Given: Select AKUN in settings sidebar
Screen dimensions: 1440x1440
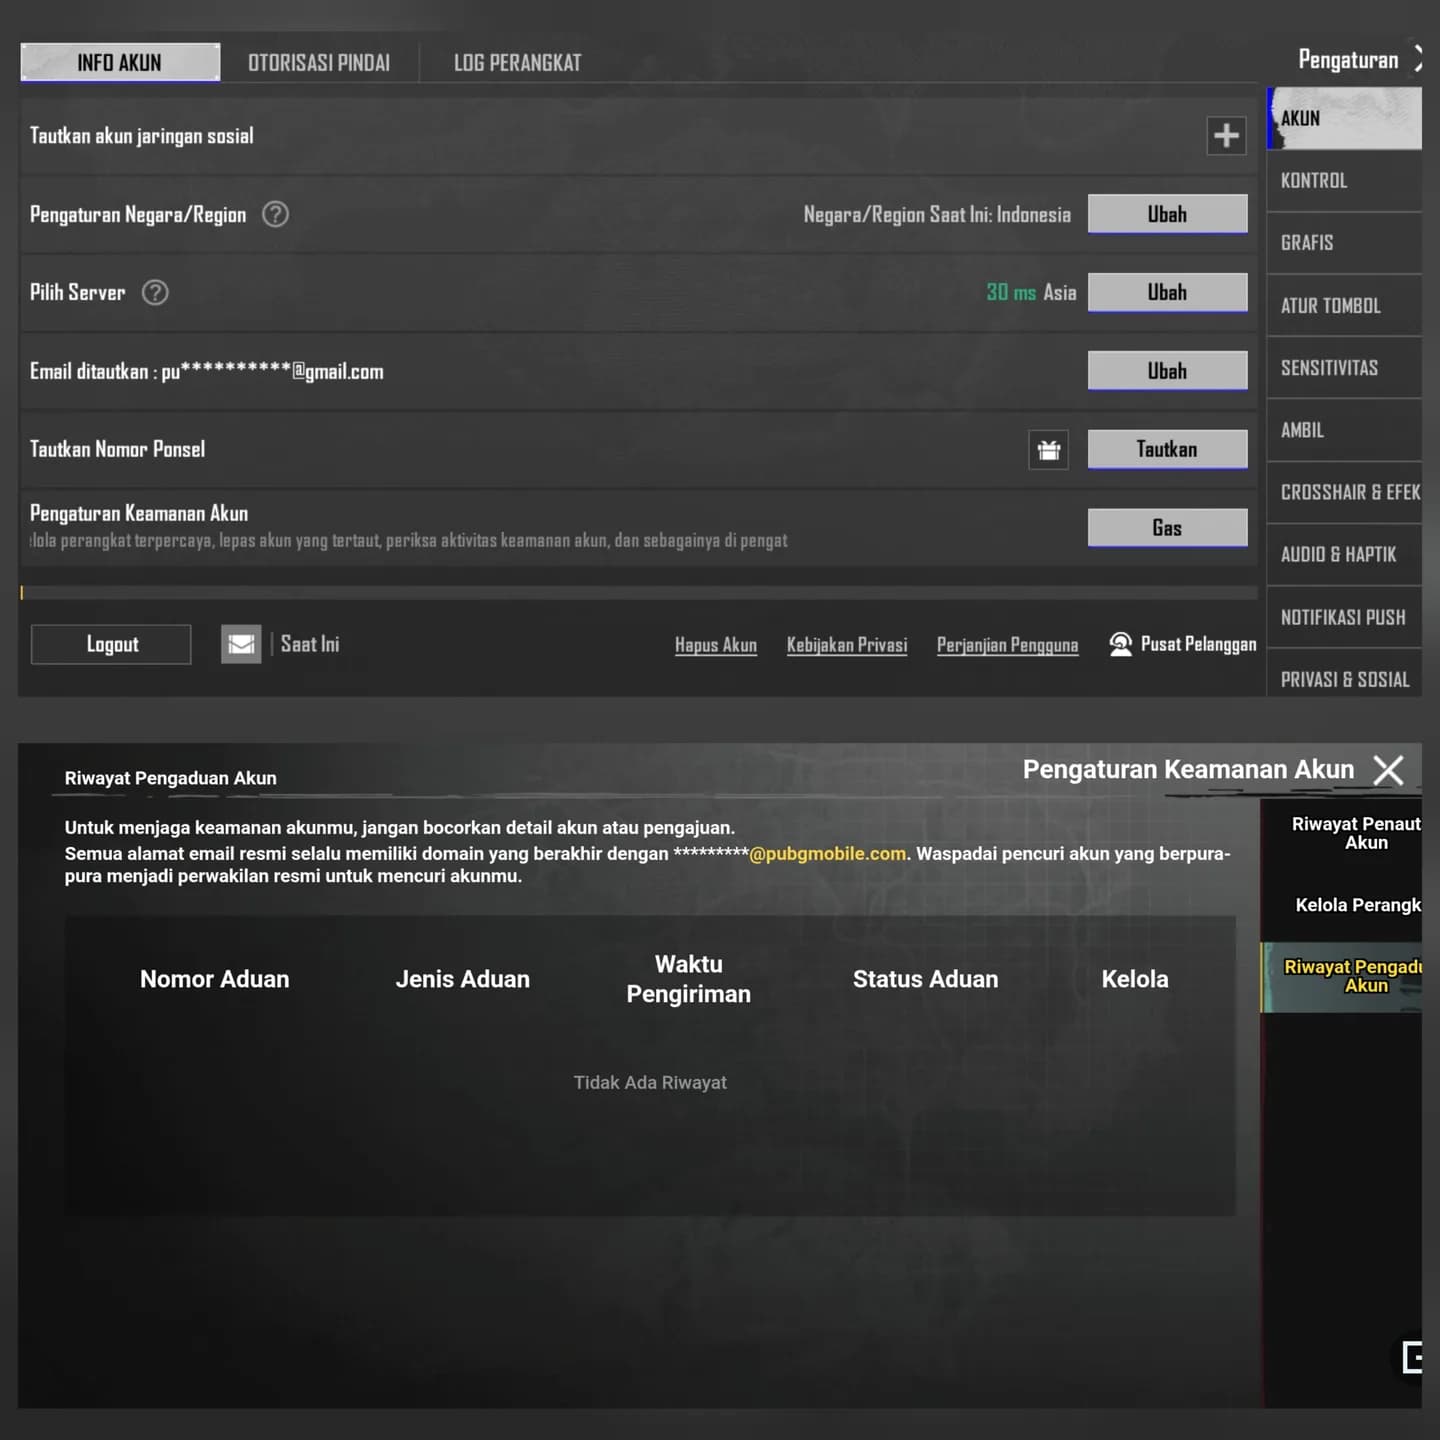Looking at the screenshot, I should [x=1344, y=118].
